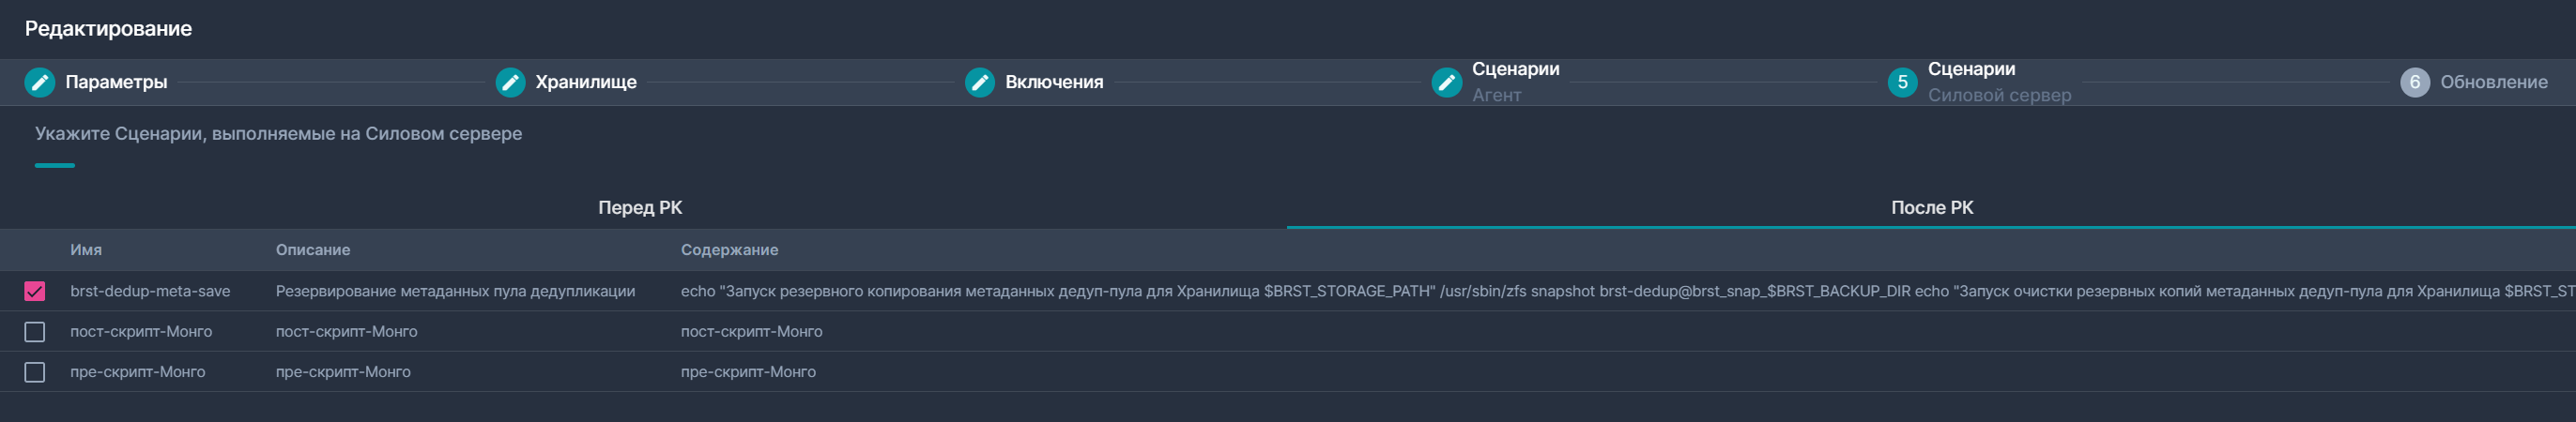Click the pencil icon for Хранилище step
2576x422 pixels.
click(510, 82)
